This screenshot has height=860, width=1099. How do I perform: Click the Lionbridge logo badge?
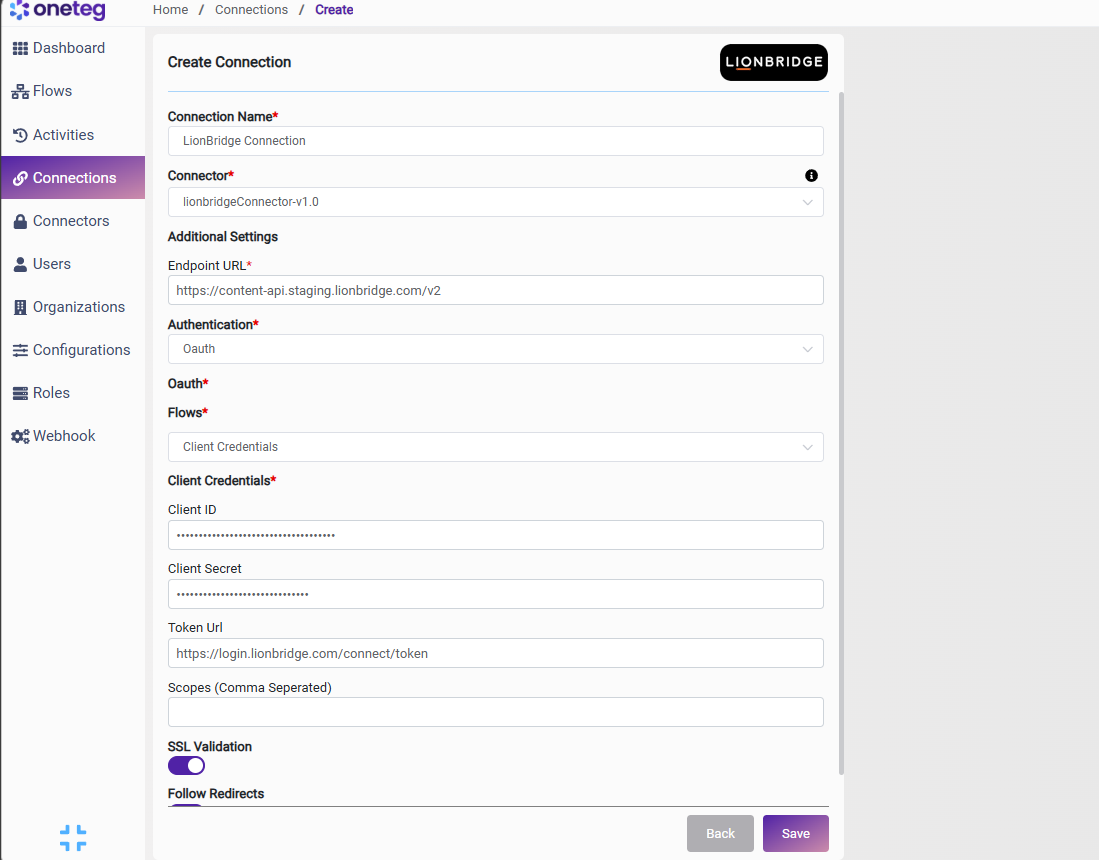tap(774, 62)
